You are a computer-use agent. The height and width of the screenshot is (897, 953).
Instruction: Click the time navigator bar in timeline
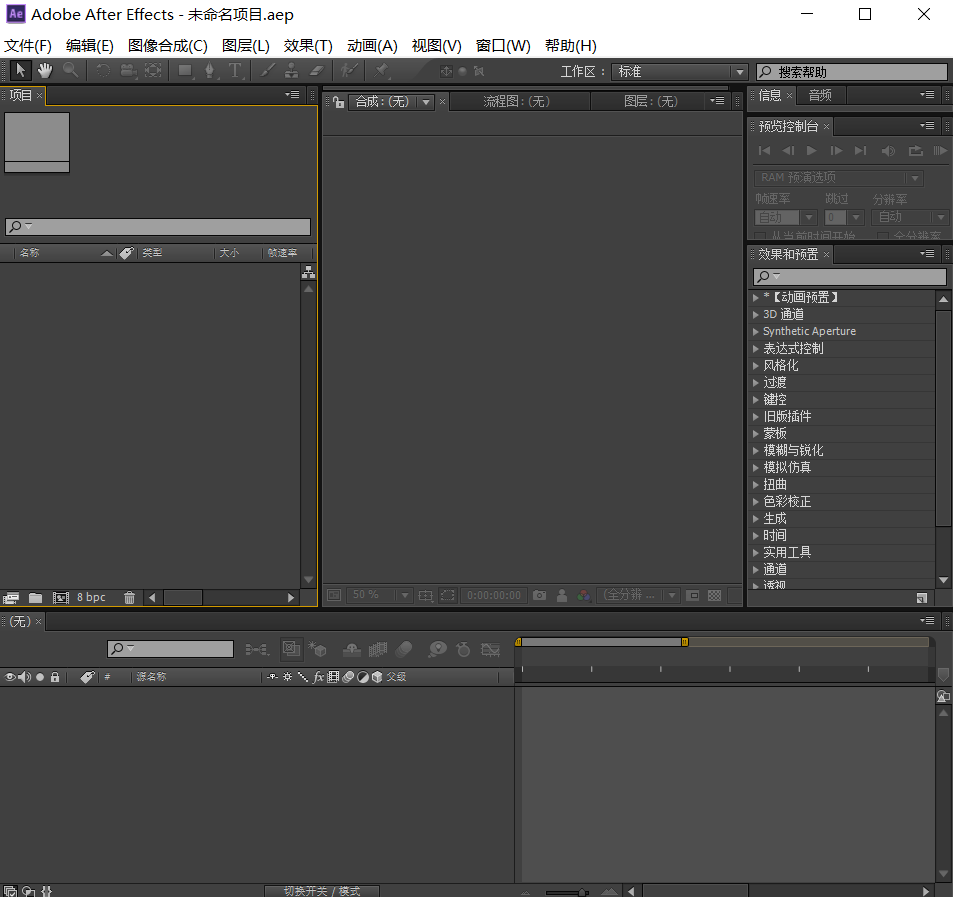[x=601, y=642]
